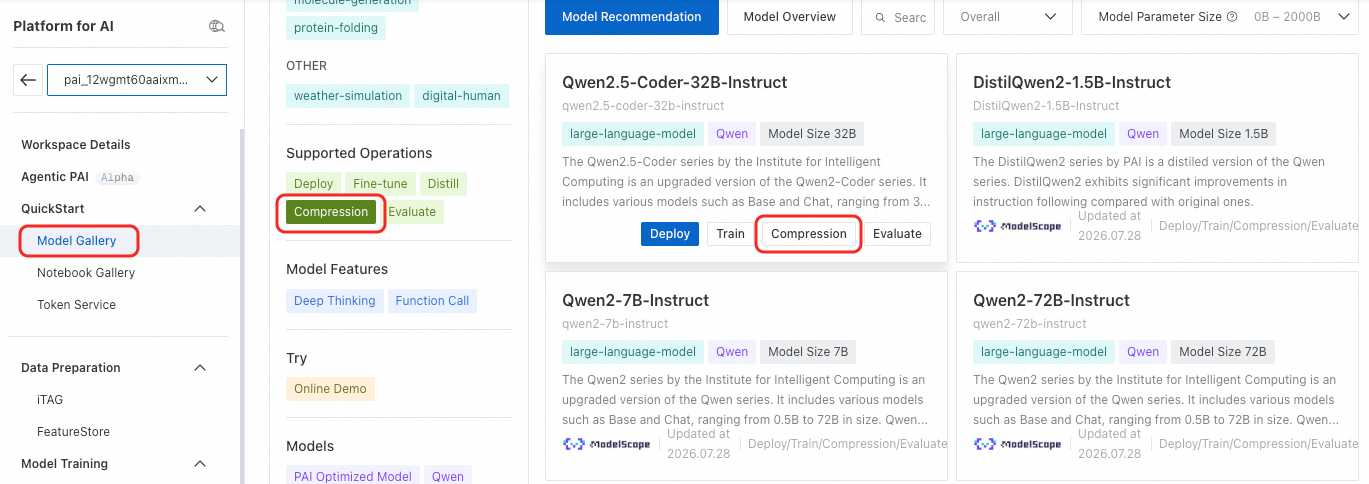This screenshot has height=484, width=1369.
Task: Open the pai_12wgmt60aaixm workspace dropdown
Action: pyautogui.click(x=137, y=80)
